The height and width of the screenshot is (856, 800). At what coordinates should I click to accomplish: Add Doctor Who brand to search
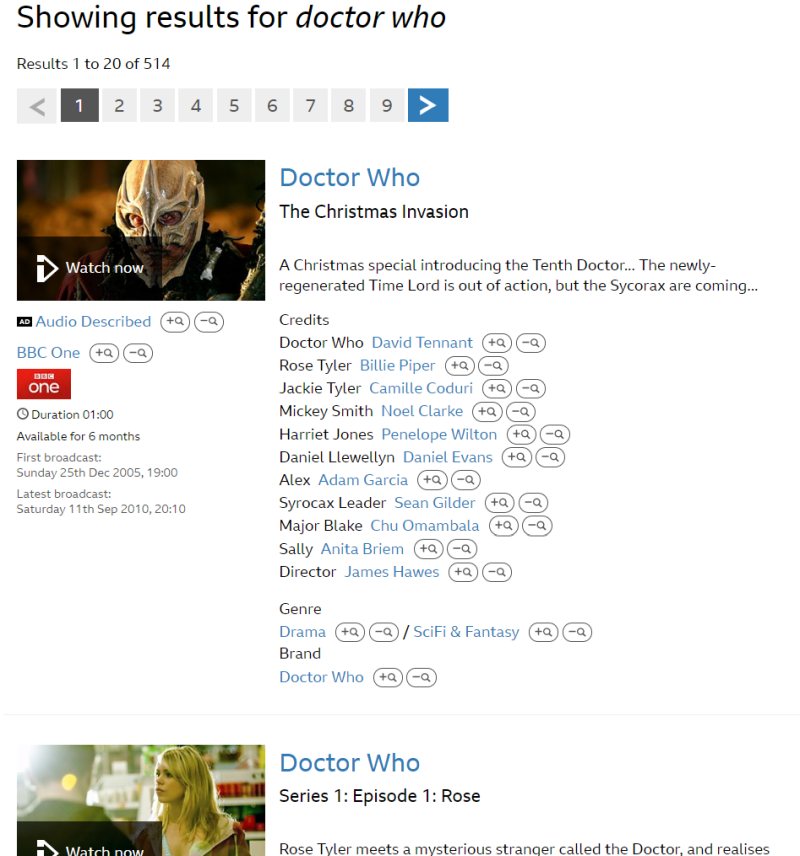(x=388, y=677)
